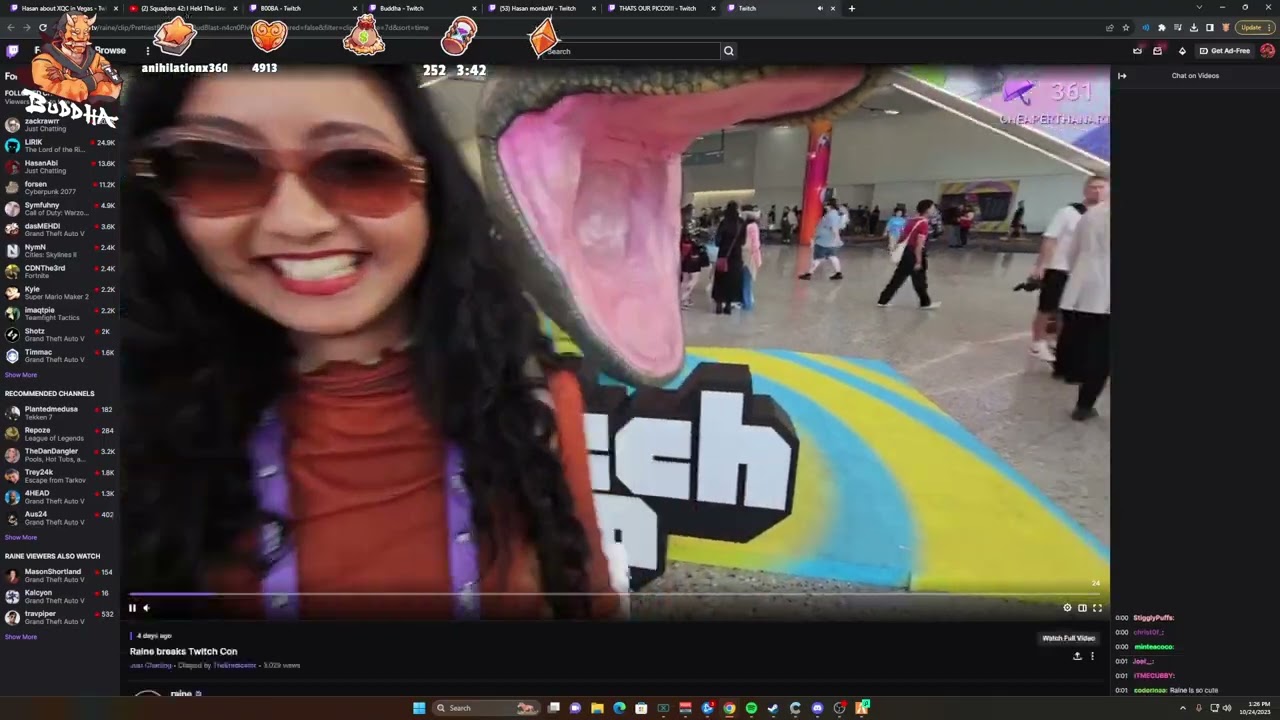Viewport: 1280px width, 720px height.
Task: Open Timmac channel in sidebar
Action: pyautogui.click(x=60, y=356)
